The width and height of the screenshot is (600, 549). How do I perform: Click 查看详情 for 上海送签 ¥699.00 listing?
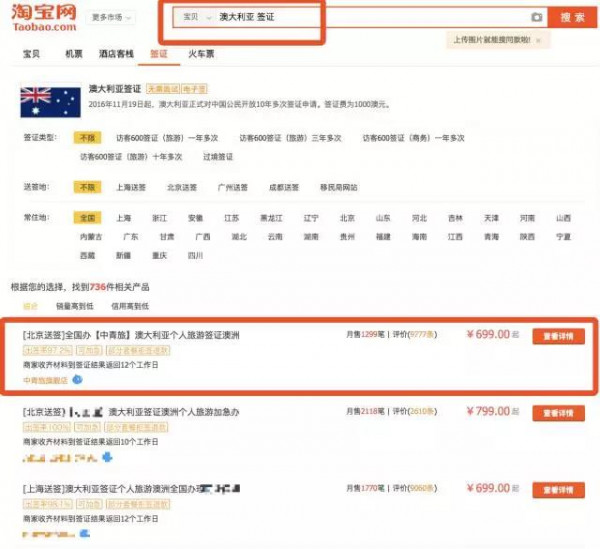558,490
